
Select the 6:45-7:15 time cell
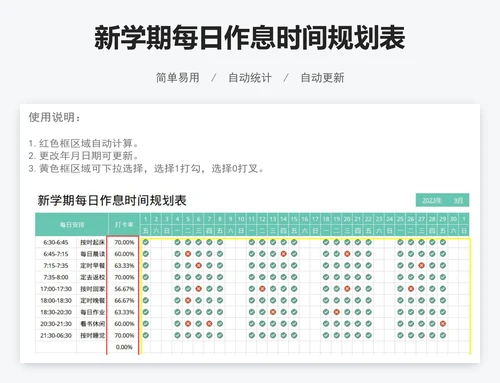pyautogui.click(x=56, y=254)
